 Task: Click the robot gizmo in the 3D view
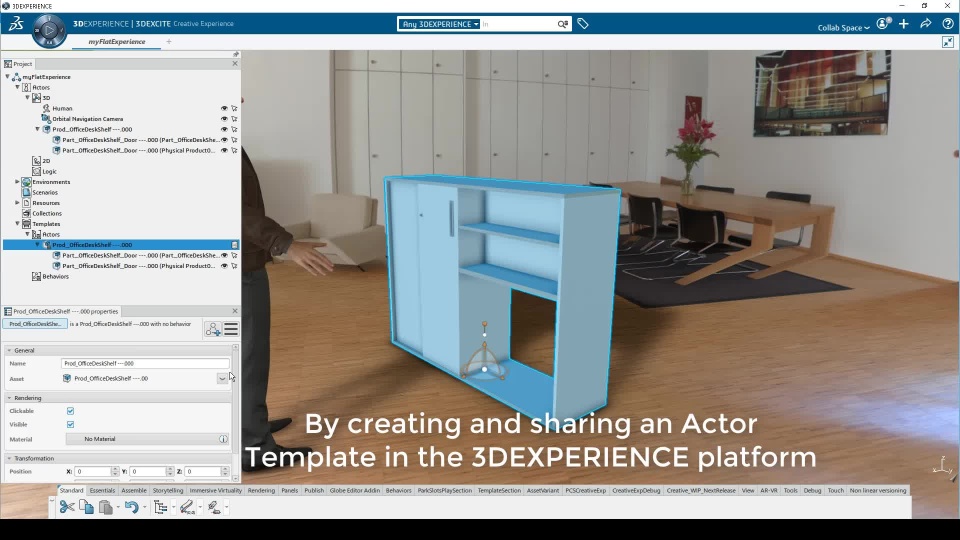pos(484,352)
